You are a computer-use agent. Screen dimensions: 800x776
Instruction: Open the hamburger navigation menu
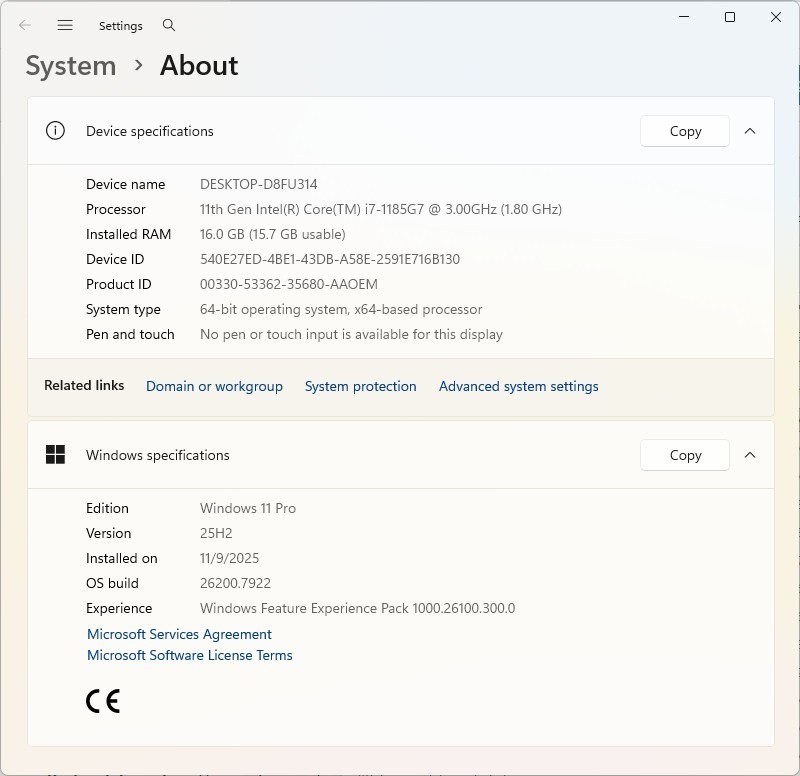[x=65, y=25]
